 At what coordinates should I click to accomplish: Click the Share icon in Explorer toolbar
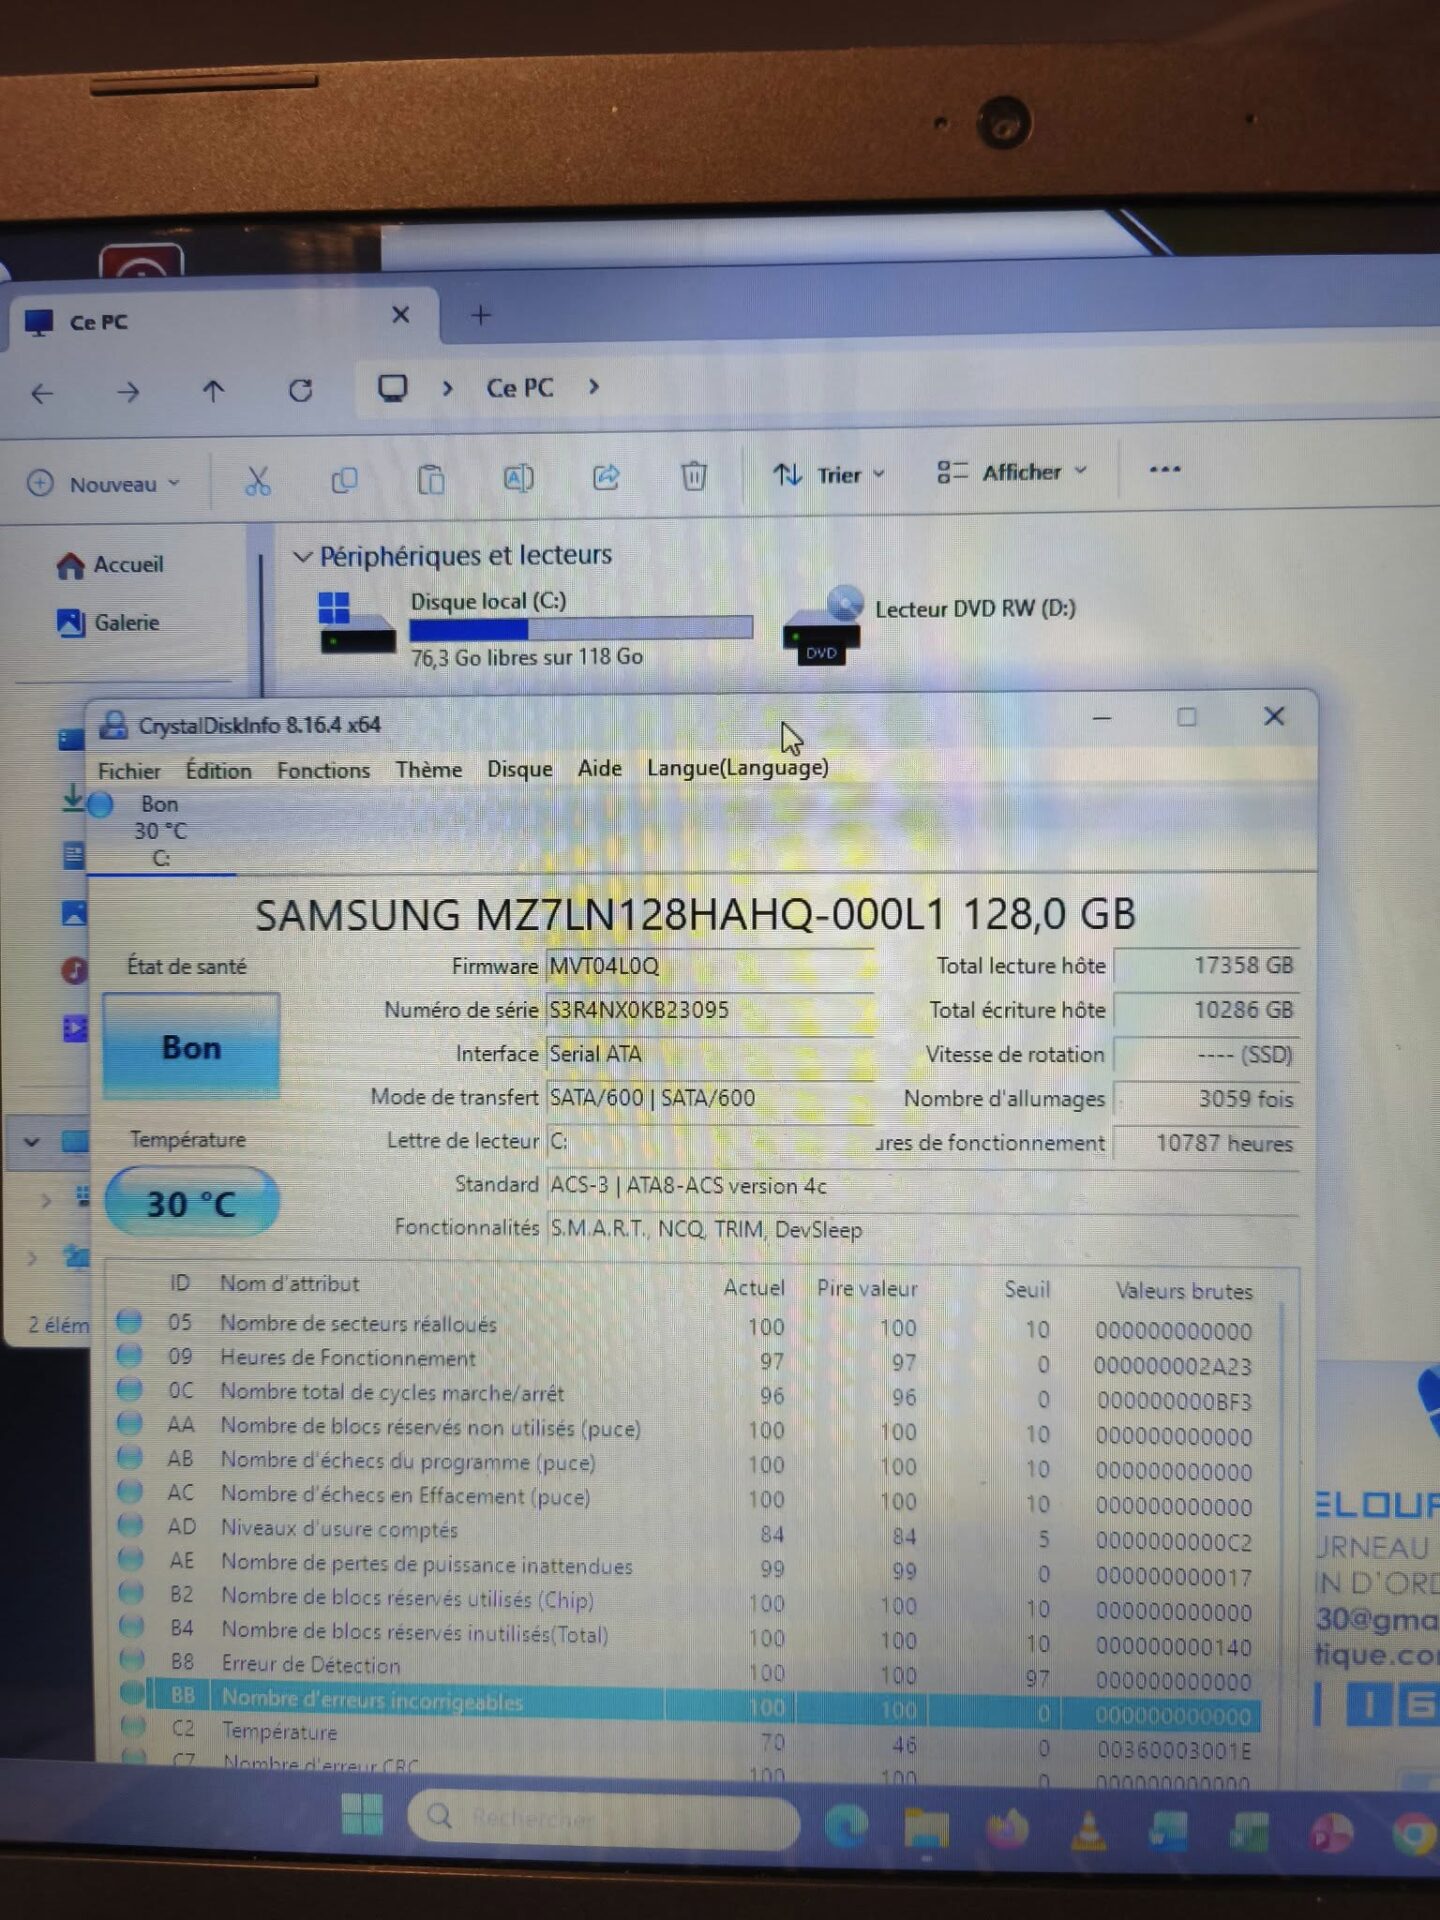606,477
